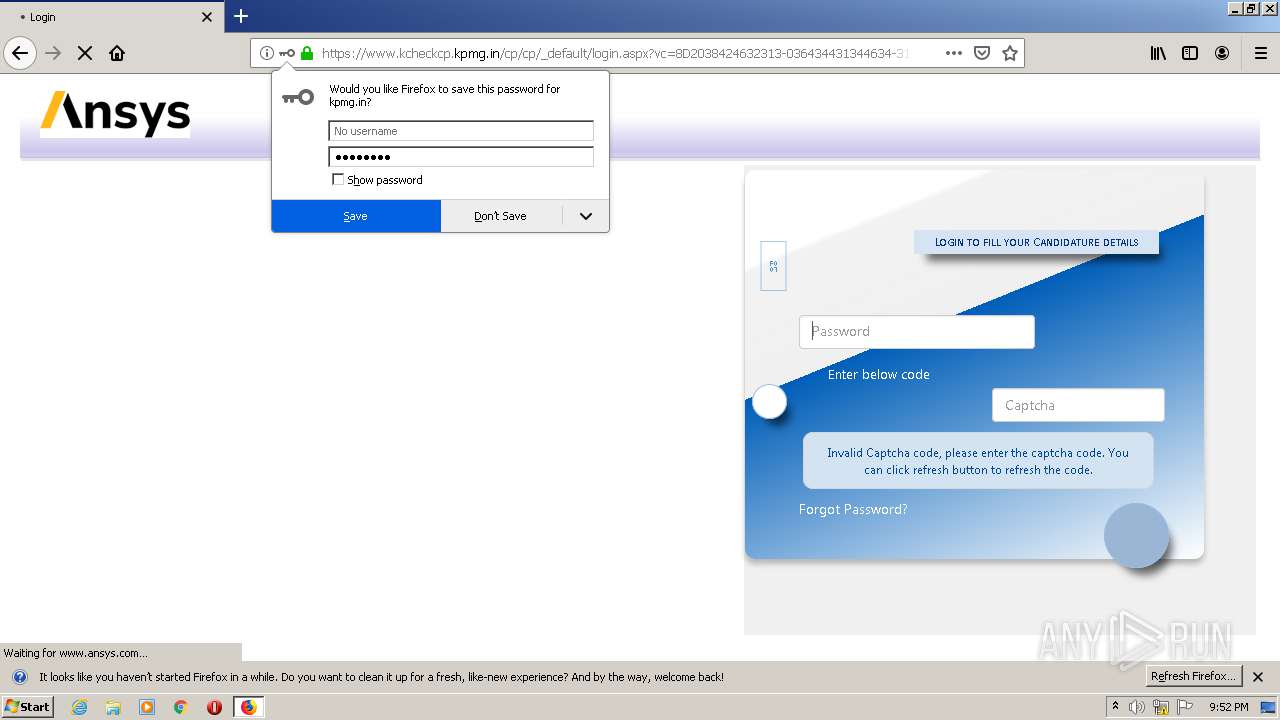Focus the Password field on login card
Viewport: 1280px width, 720px height.
point(917,332)
